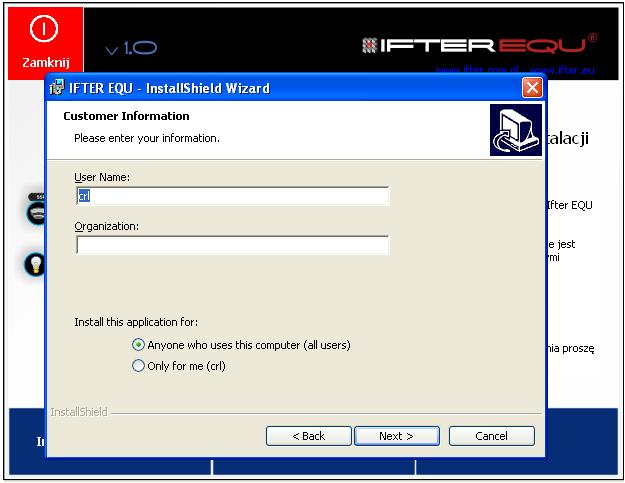Click the 'Please enter your information.' text
Image resolution: width=625 pixels, height=483 pixels.
tap(147, 138)
